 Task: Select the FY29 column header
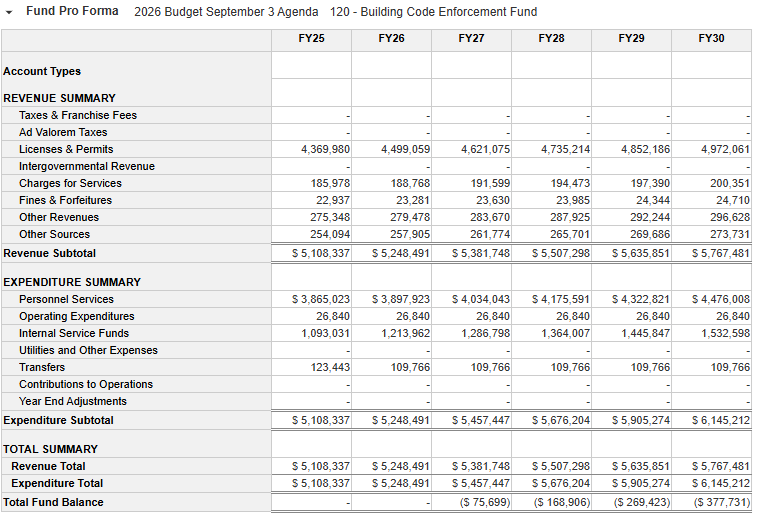(631, 39)
